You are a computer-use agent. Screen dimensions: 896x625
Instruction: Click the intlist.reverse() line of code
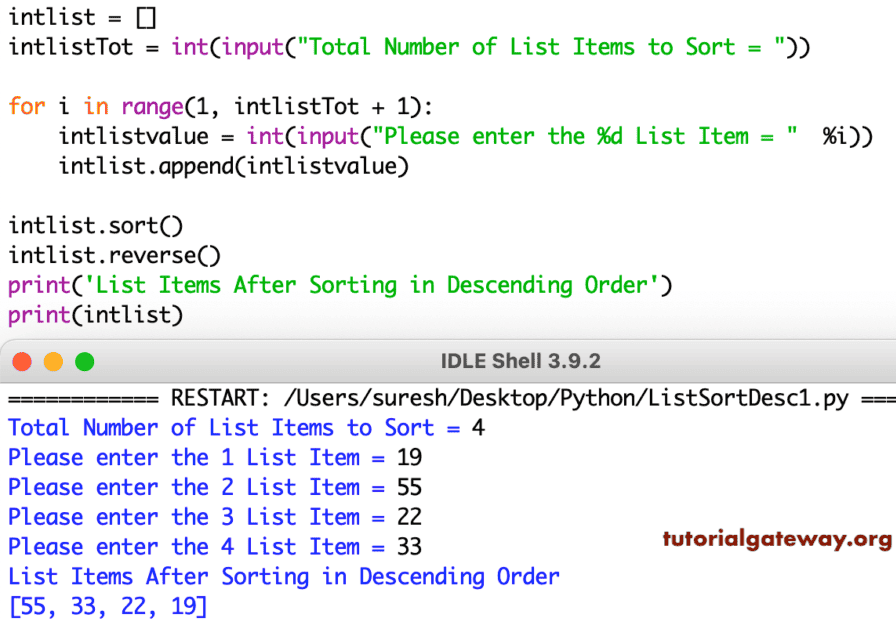coord(110,255)
